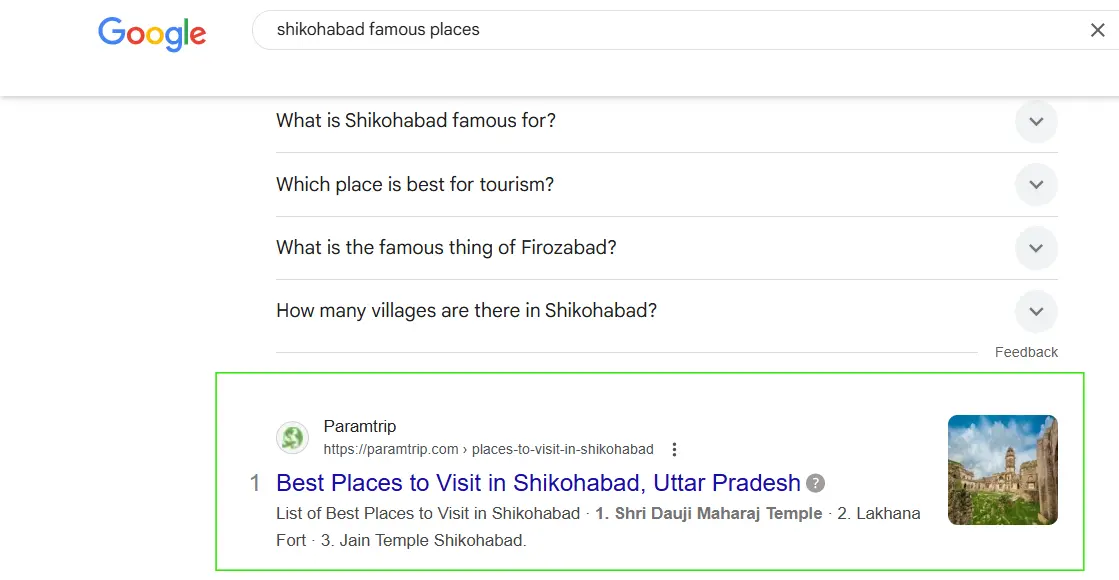
Task: Expand "Which place is best for tourism?" chevron
Action: click(x=1036, y=185)
